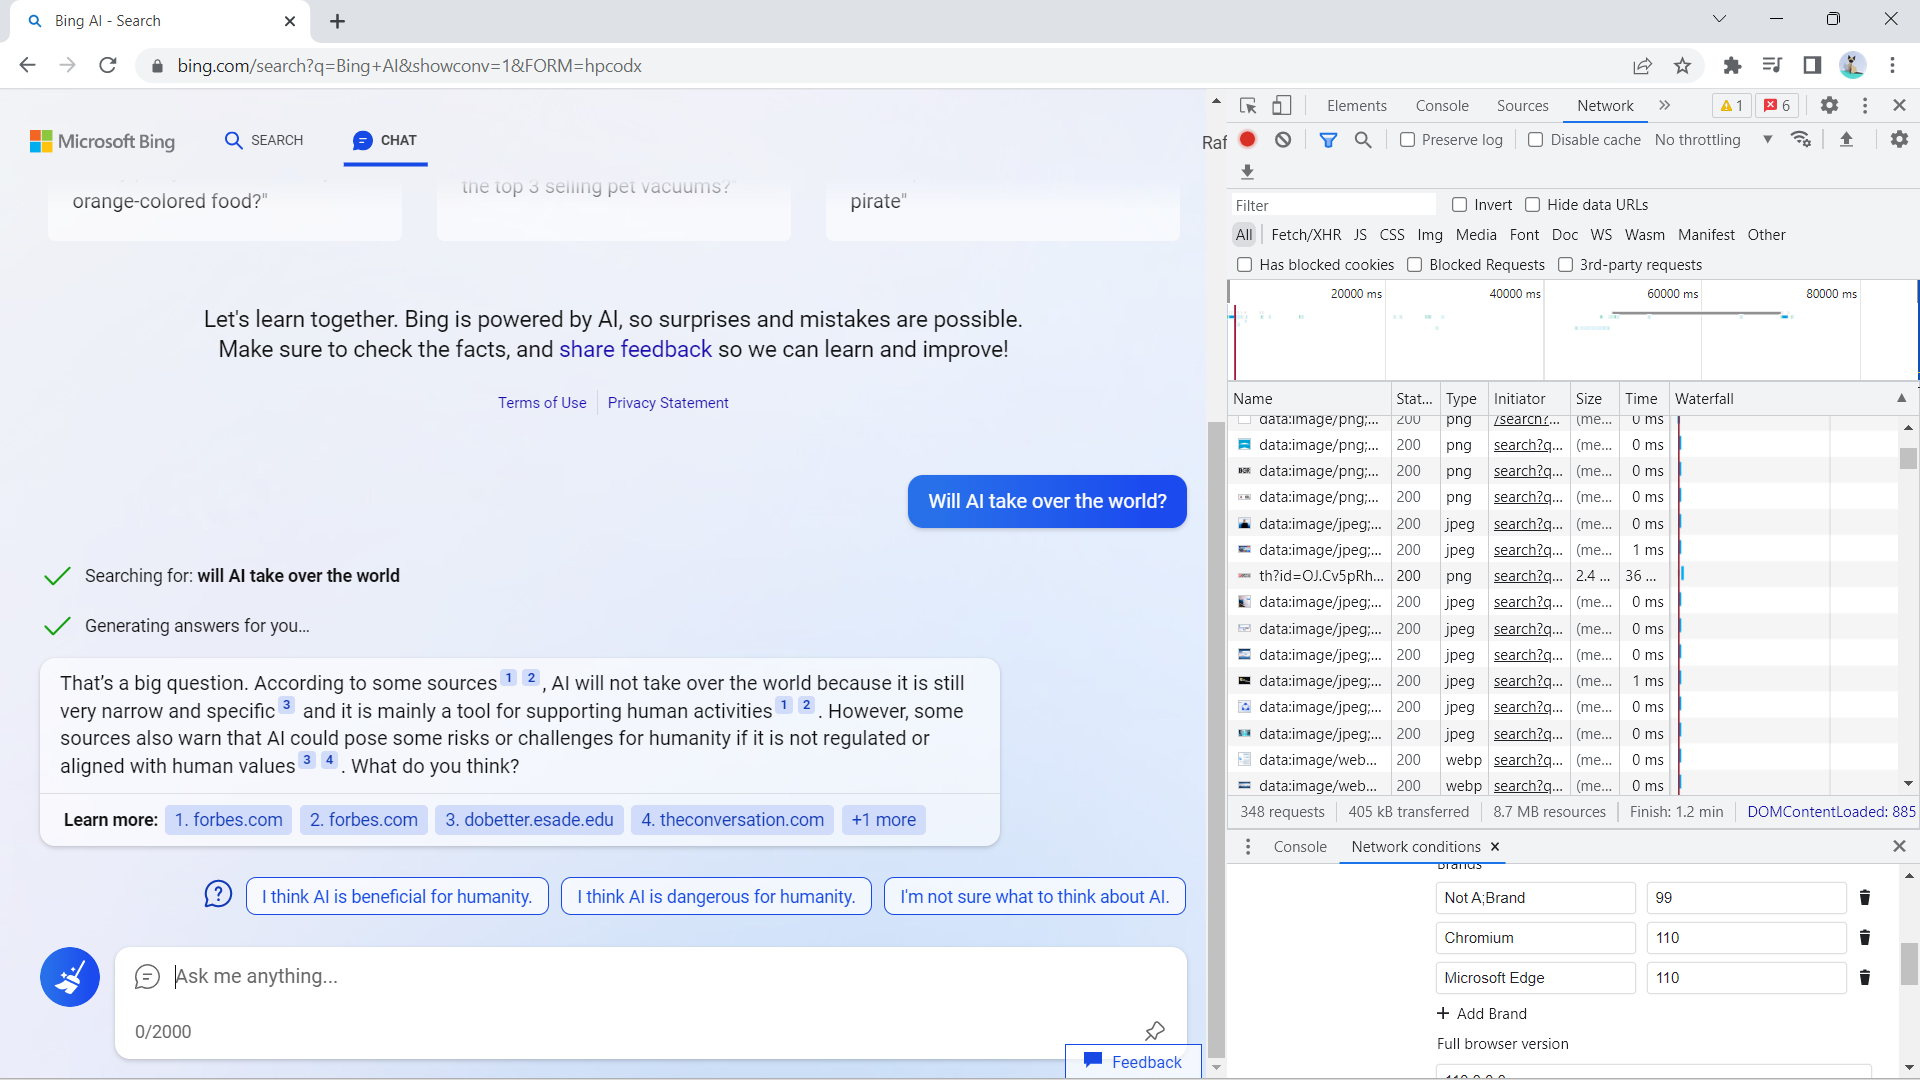Focus the network Filter text field
The image size is (1920, 1080).
pyautogui.click(x=1332, y=205)
